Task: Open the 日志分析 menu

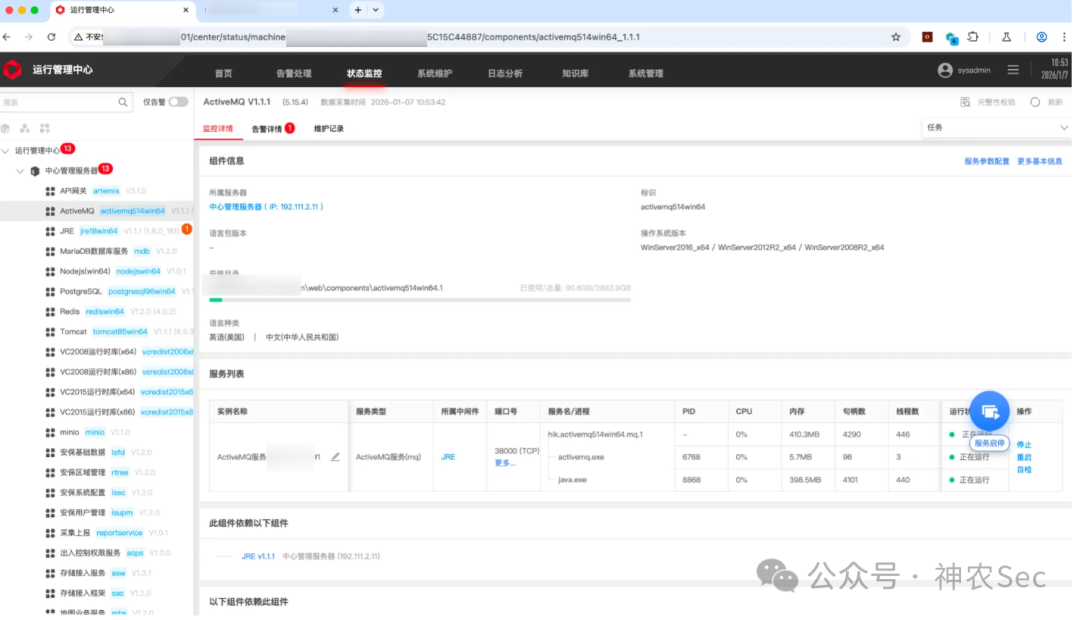Action: pos(505,73)
